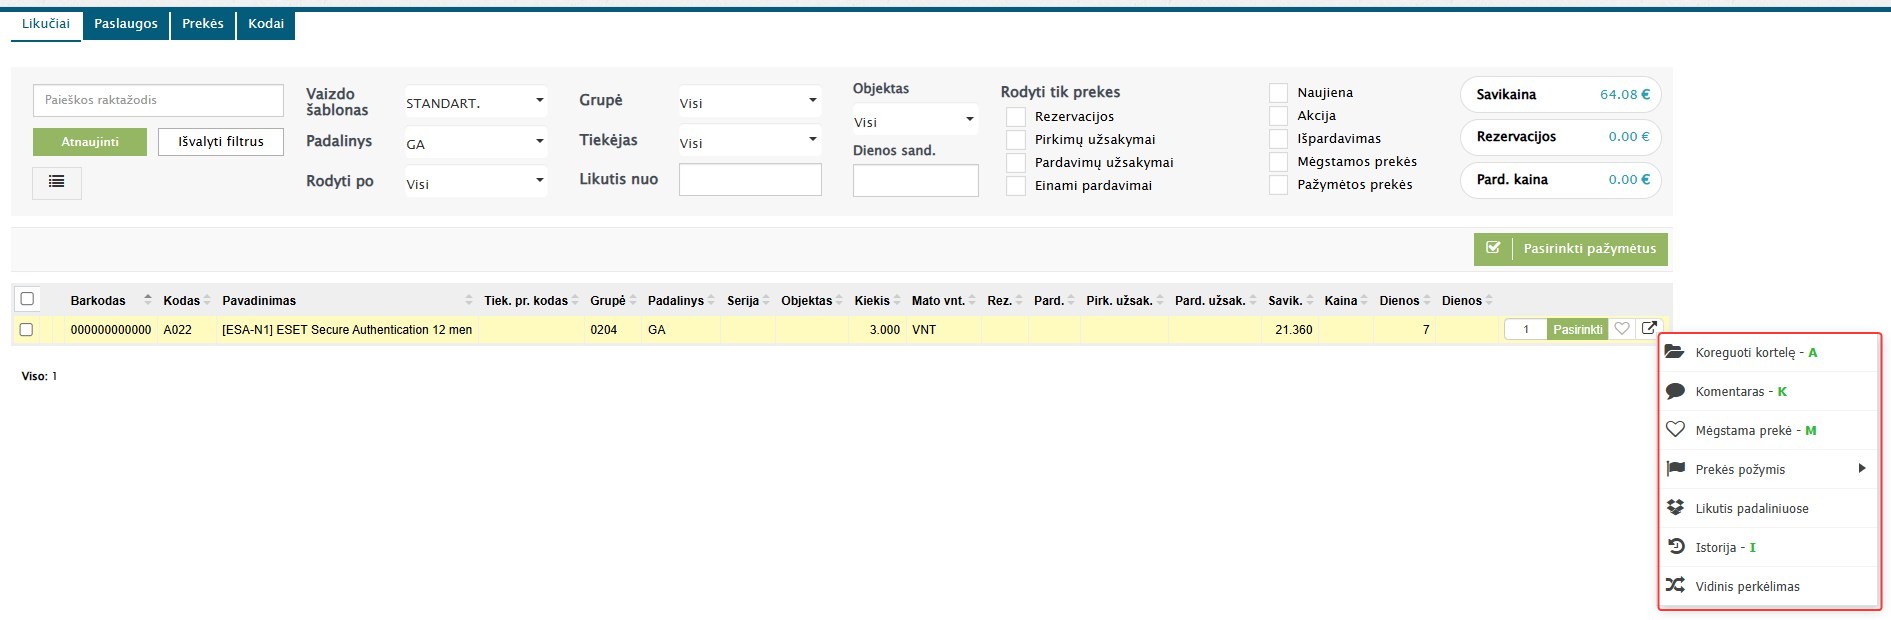The height and width of the screenshot is (620, 1891).
Task: Click the speech bubble icon beside Komentaras
Action: [1675, 391]
